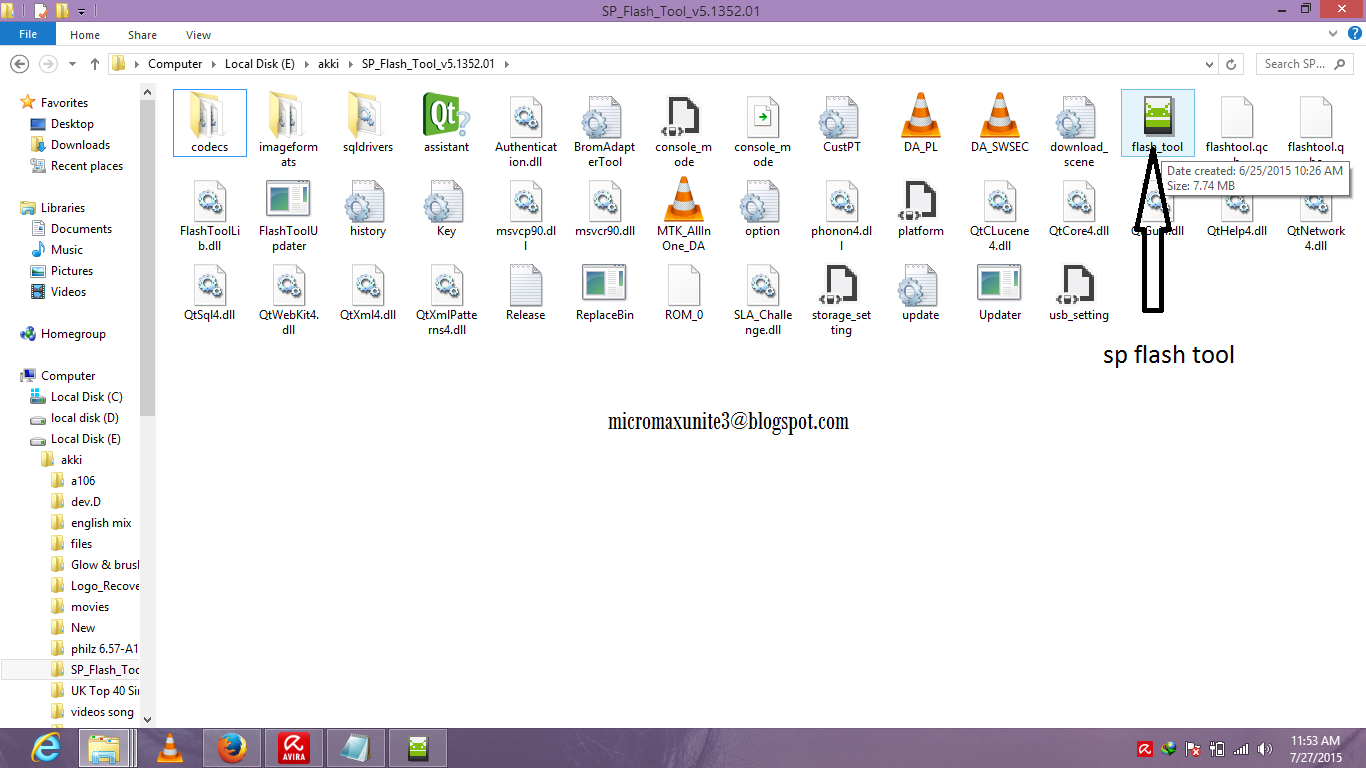Screen dimensions: 1366x768
Task: Select the option file icon
Action: [762, 199]
